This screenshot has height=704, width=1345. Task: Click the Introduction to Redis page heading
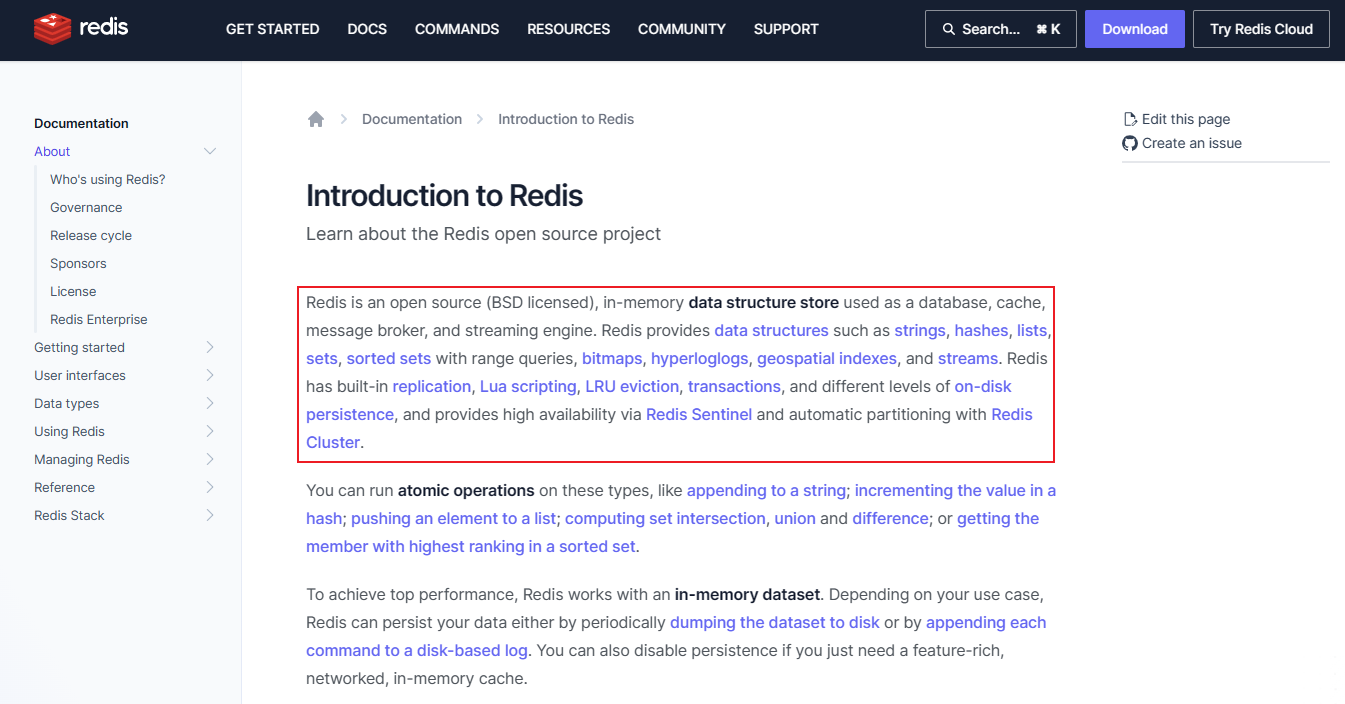pyautogui.click(x=445, y=195)
